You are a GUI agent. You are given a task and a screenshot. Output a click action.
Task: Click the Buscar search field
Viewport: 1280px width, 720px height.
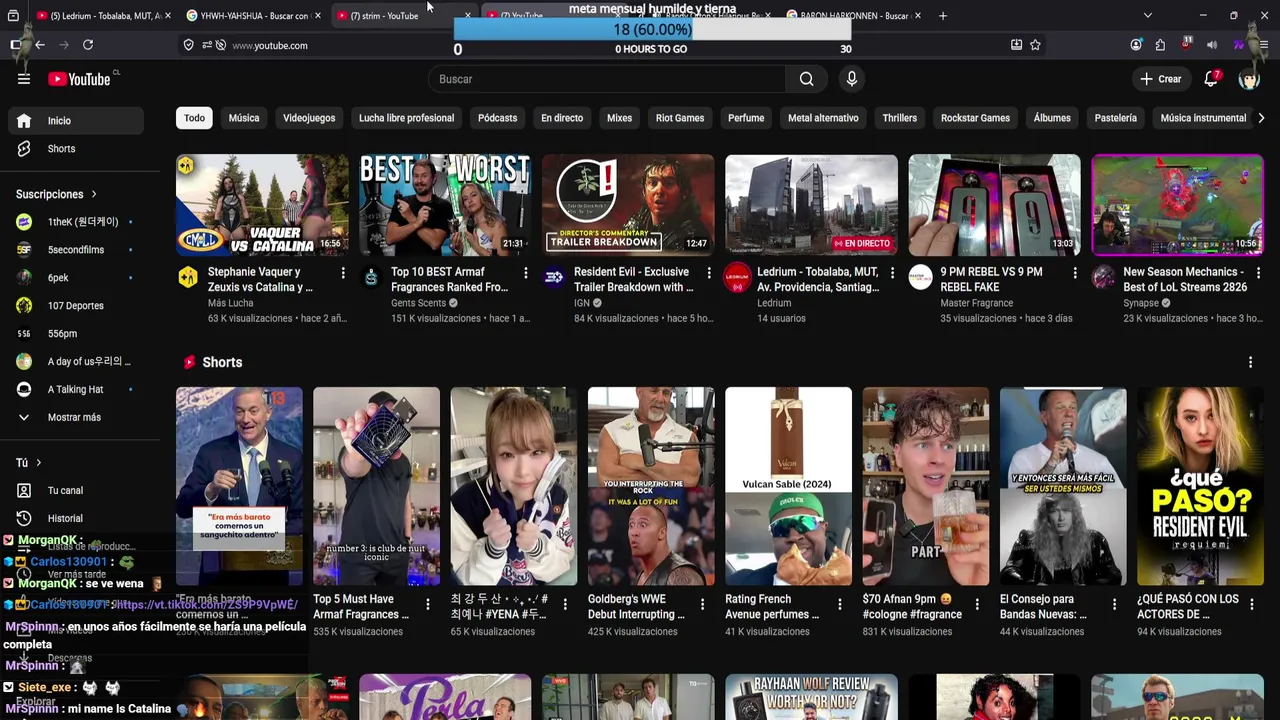[x=606, y=79]
